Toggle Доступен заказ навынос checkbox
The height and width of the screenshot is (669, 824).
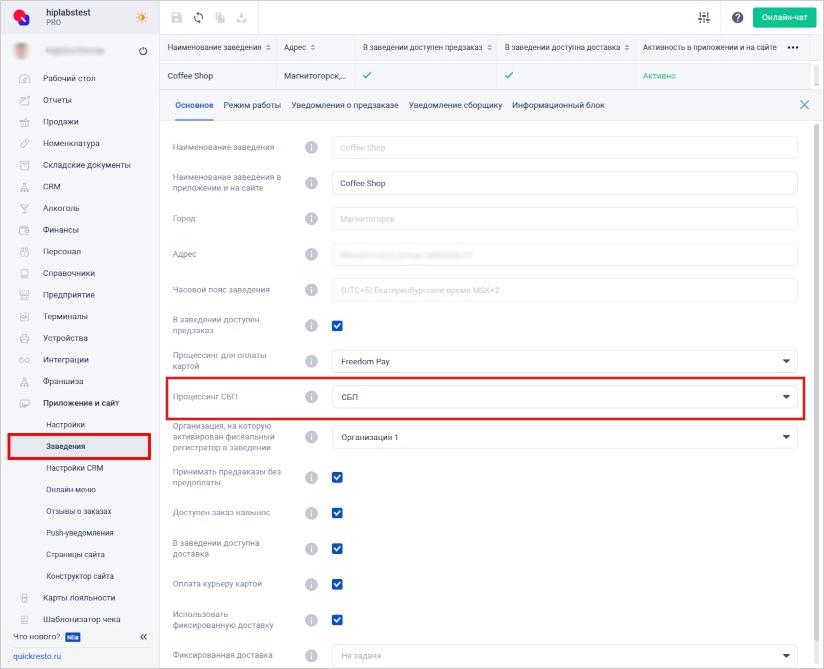click(x=338, y=513)
